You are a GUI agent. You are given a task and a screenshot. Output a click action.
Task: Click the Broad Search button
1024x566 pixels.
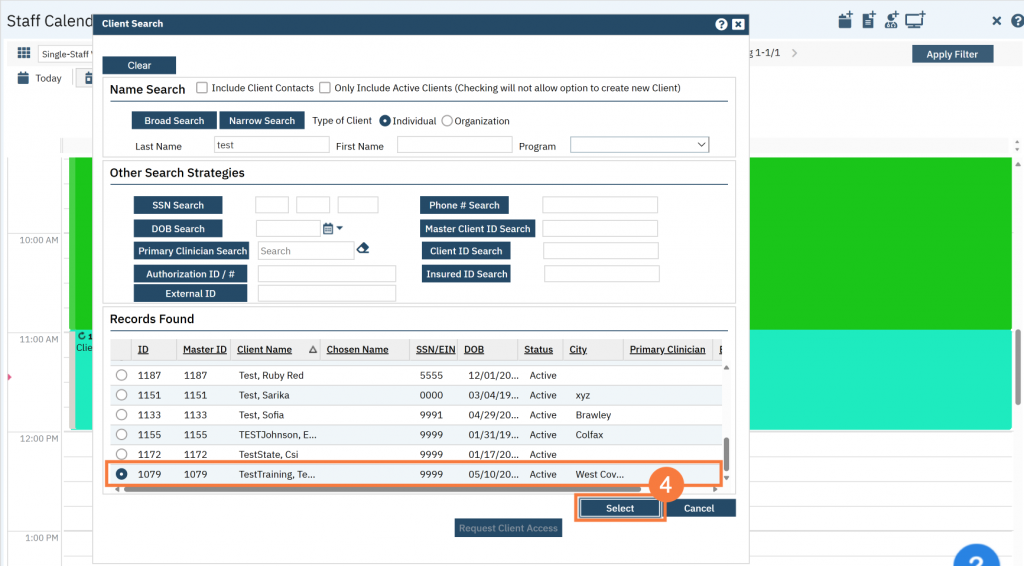click(174, 121)
